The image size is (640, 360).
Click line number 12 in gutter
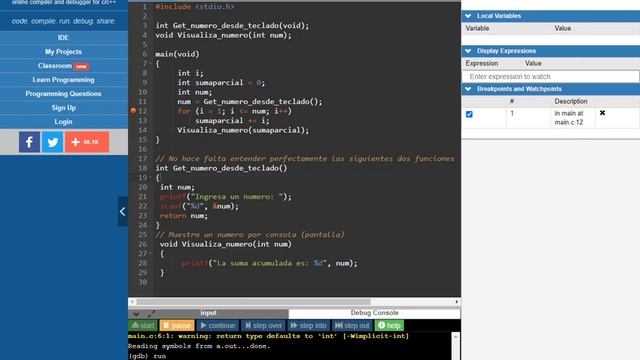click(x=142, y=111)
